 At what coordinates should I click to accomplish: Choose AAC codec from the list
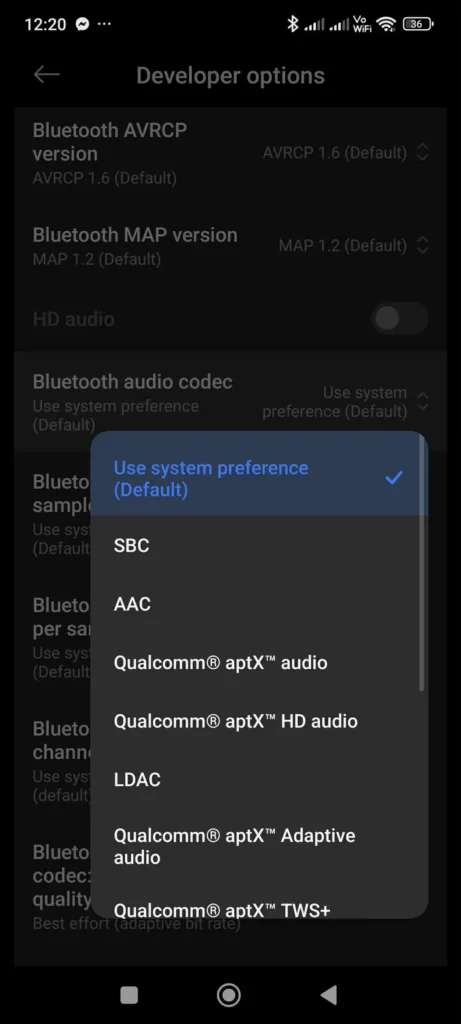tap(259, 603)
